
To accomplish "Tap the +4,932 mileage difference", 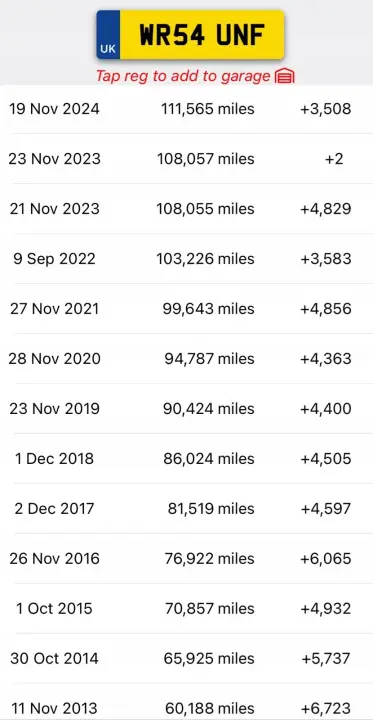I will point(326,609).
